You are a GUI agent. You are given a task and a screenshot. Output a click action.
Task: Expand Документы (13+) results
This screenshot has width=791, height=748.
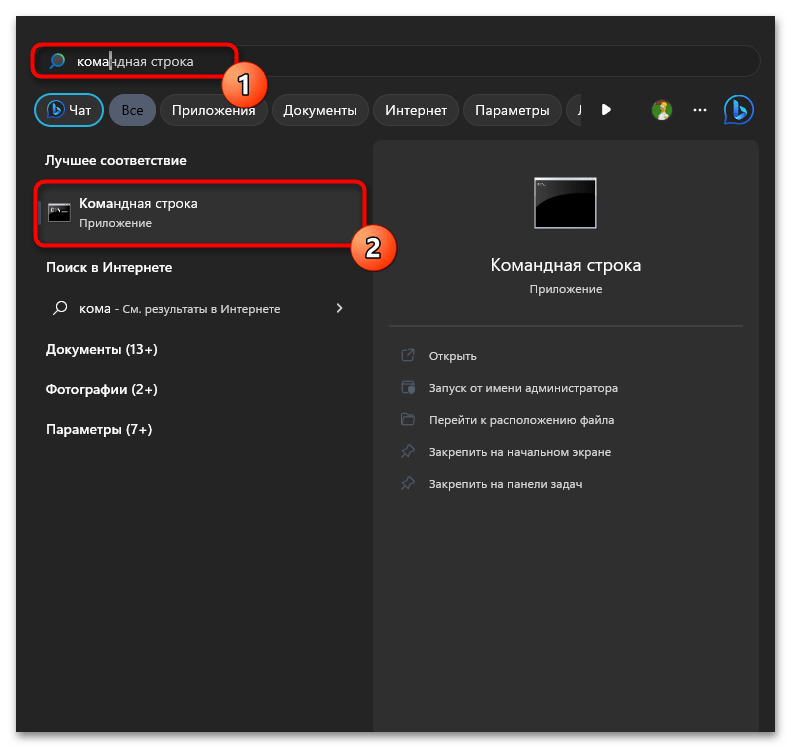(101, 349)
